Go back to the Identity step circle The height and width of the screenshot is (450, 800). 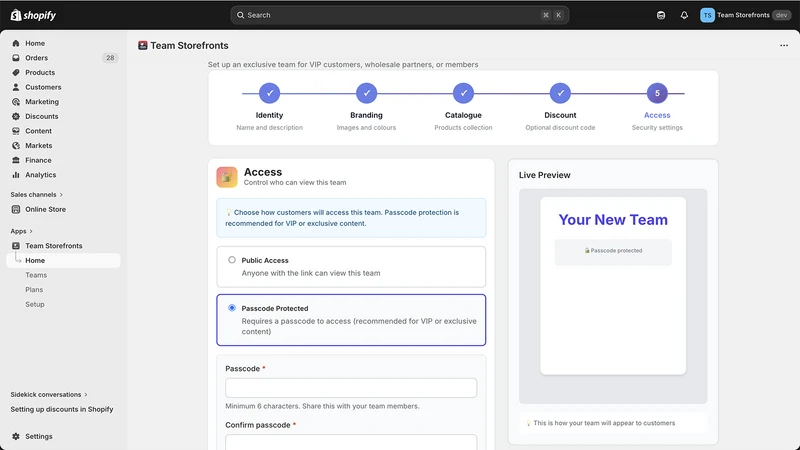pyautogui.click(x=269, y=93)
